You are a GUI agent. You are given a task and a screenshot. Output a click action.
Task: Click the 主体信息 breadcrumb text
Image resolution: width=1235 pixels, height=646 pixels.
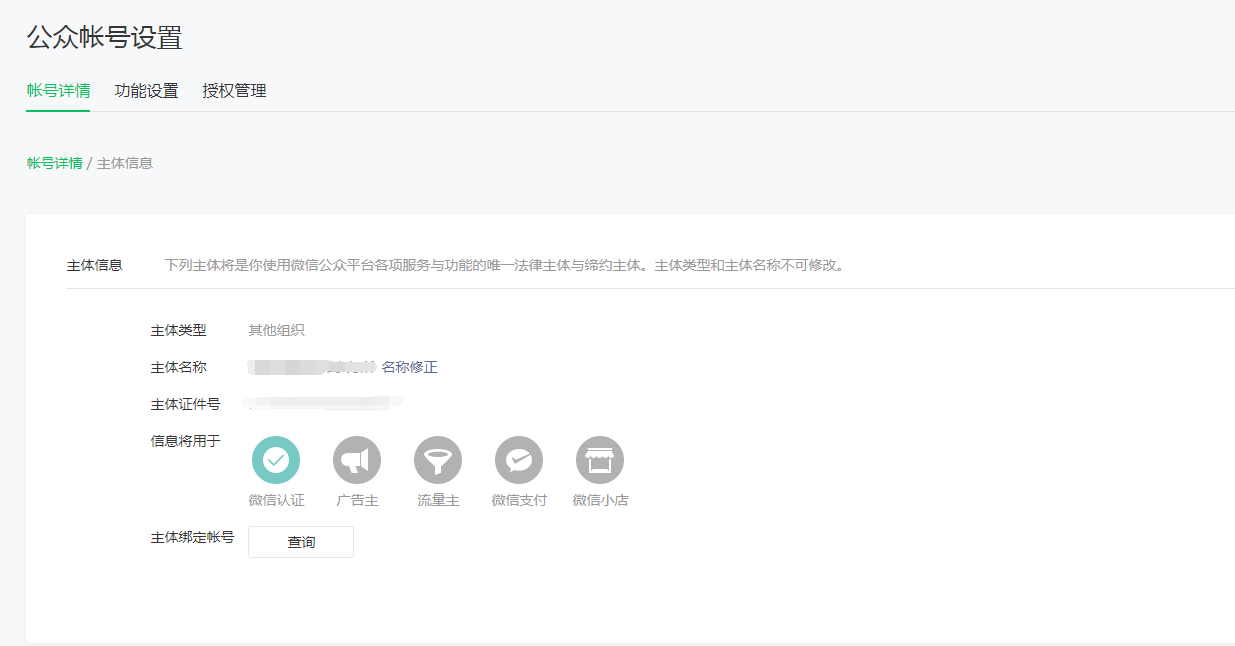point(125,163)
